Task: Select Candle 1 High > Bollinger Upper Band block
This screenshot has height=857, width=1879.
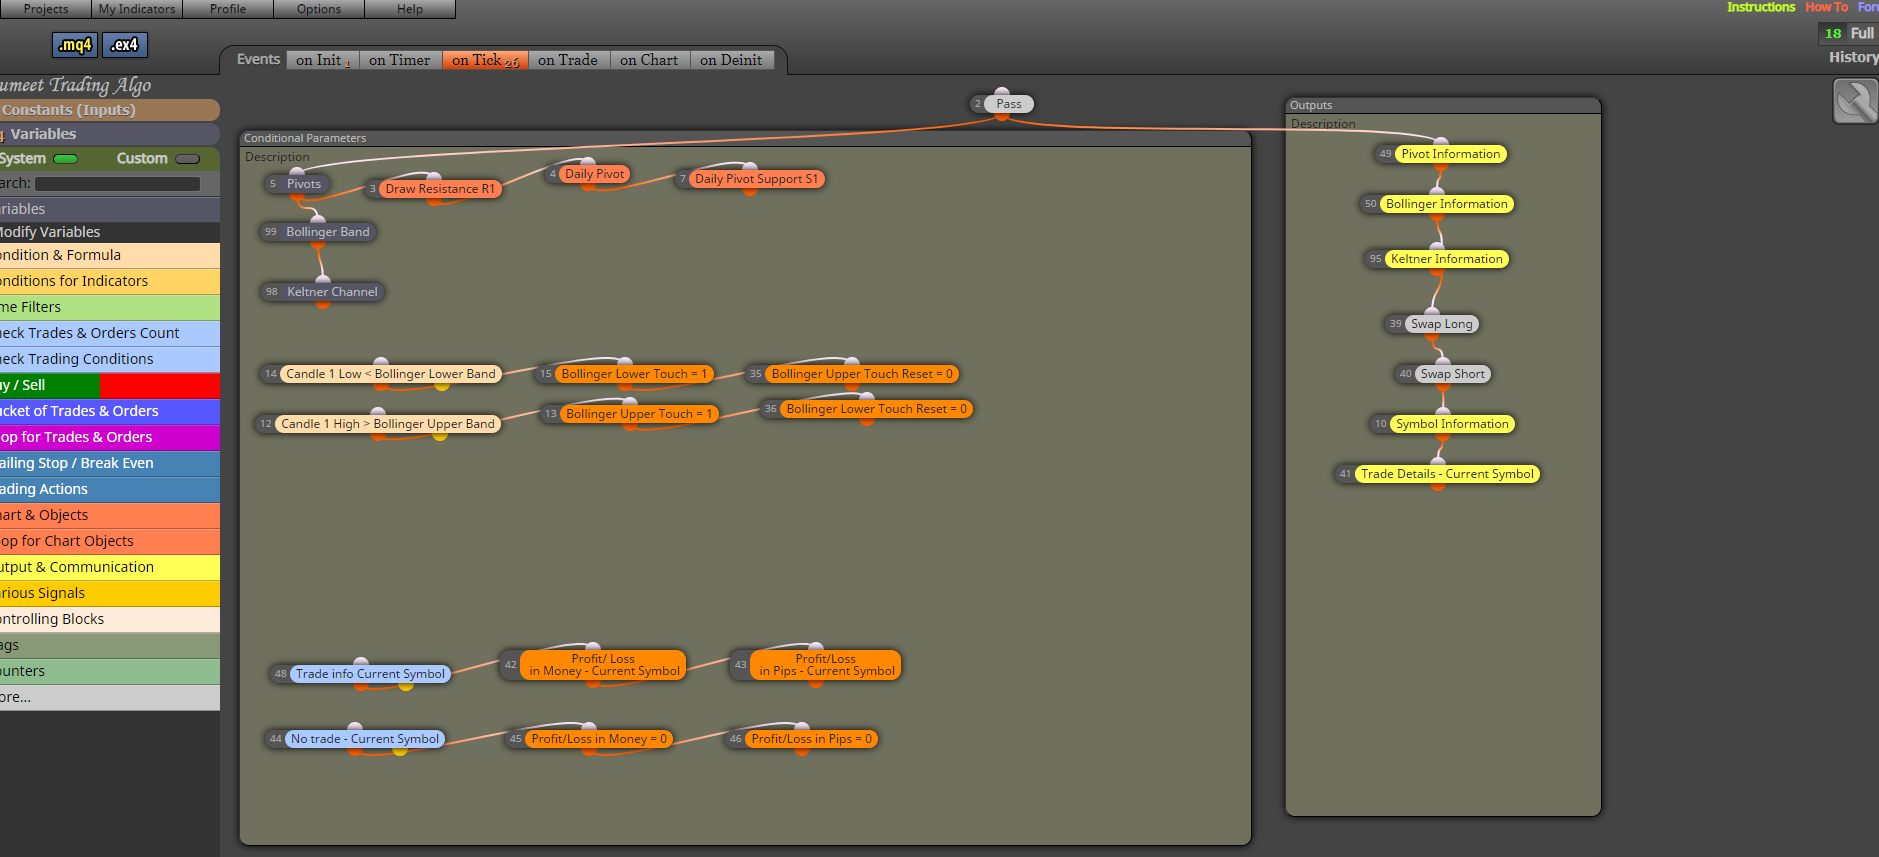Action: (x=388, y=424)
